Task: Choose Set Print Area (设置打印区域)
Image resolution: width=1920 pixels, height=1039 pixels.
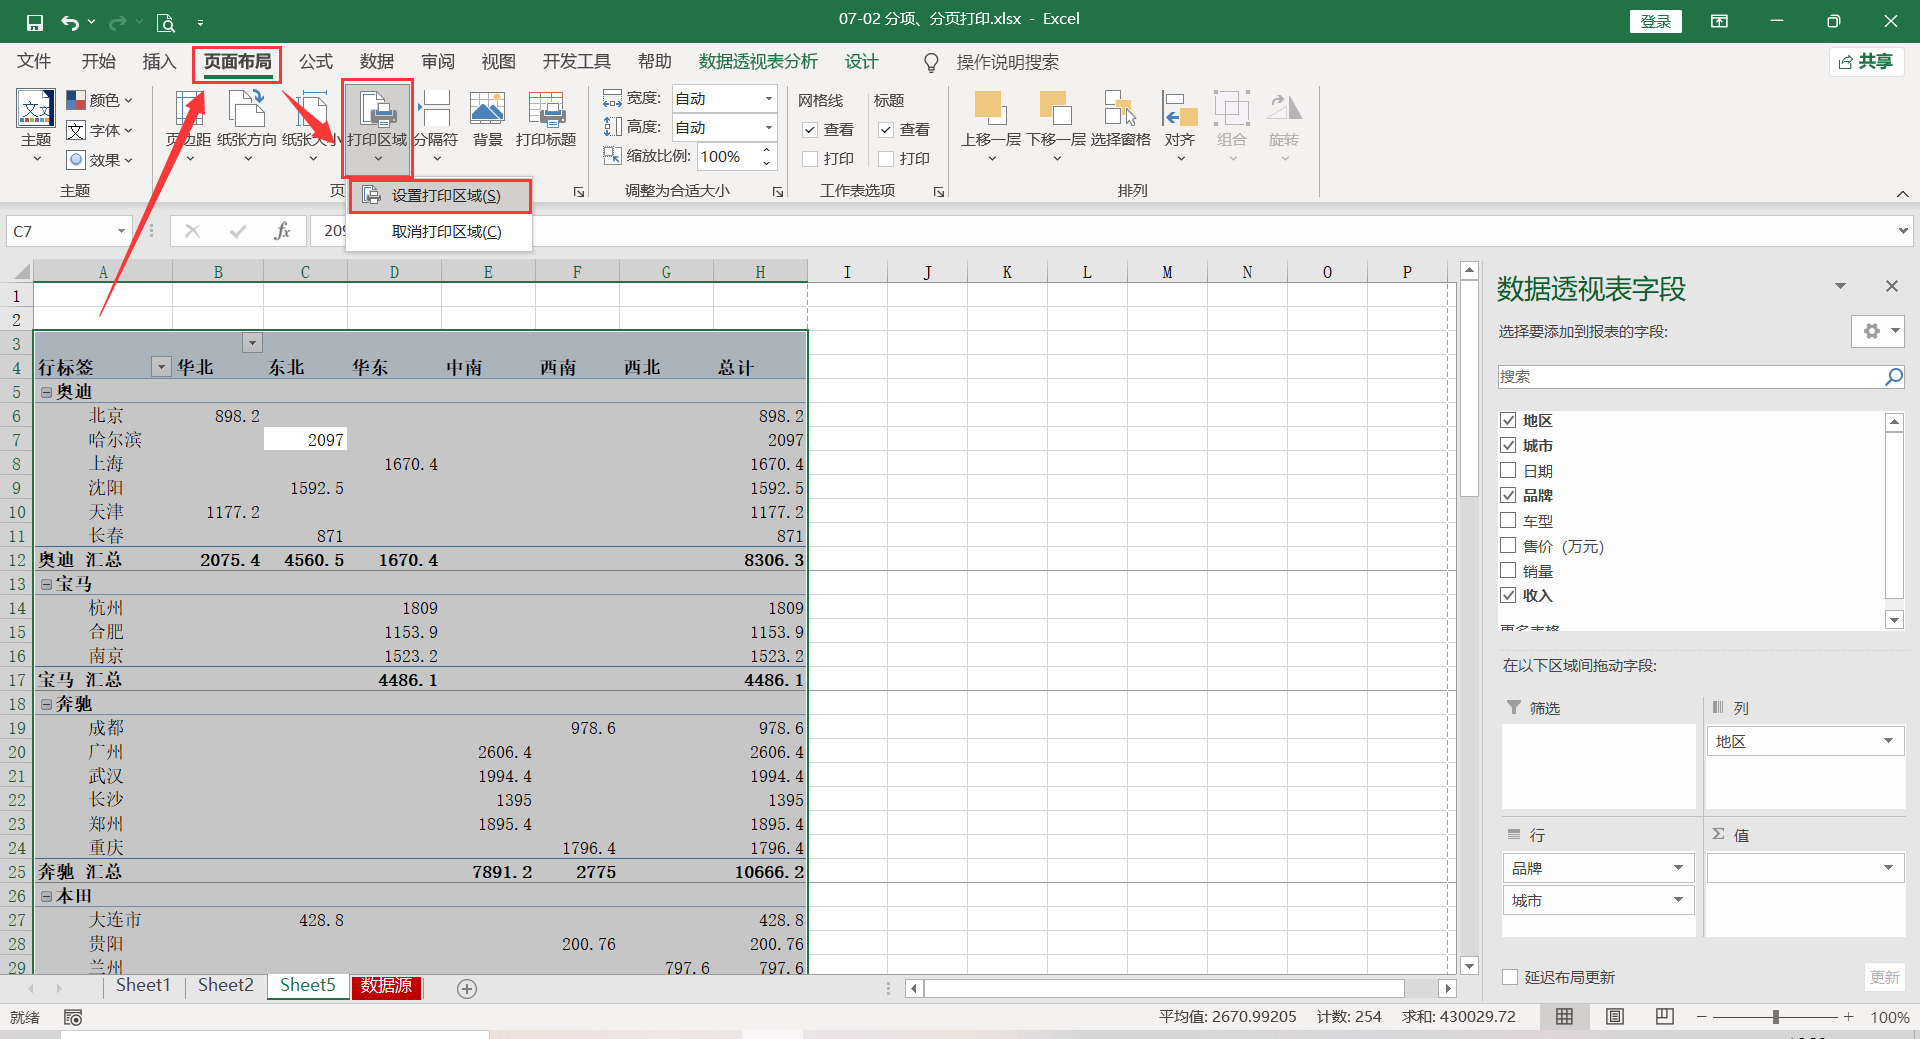Action: click(x=440, y=195)
